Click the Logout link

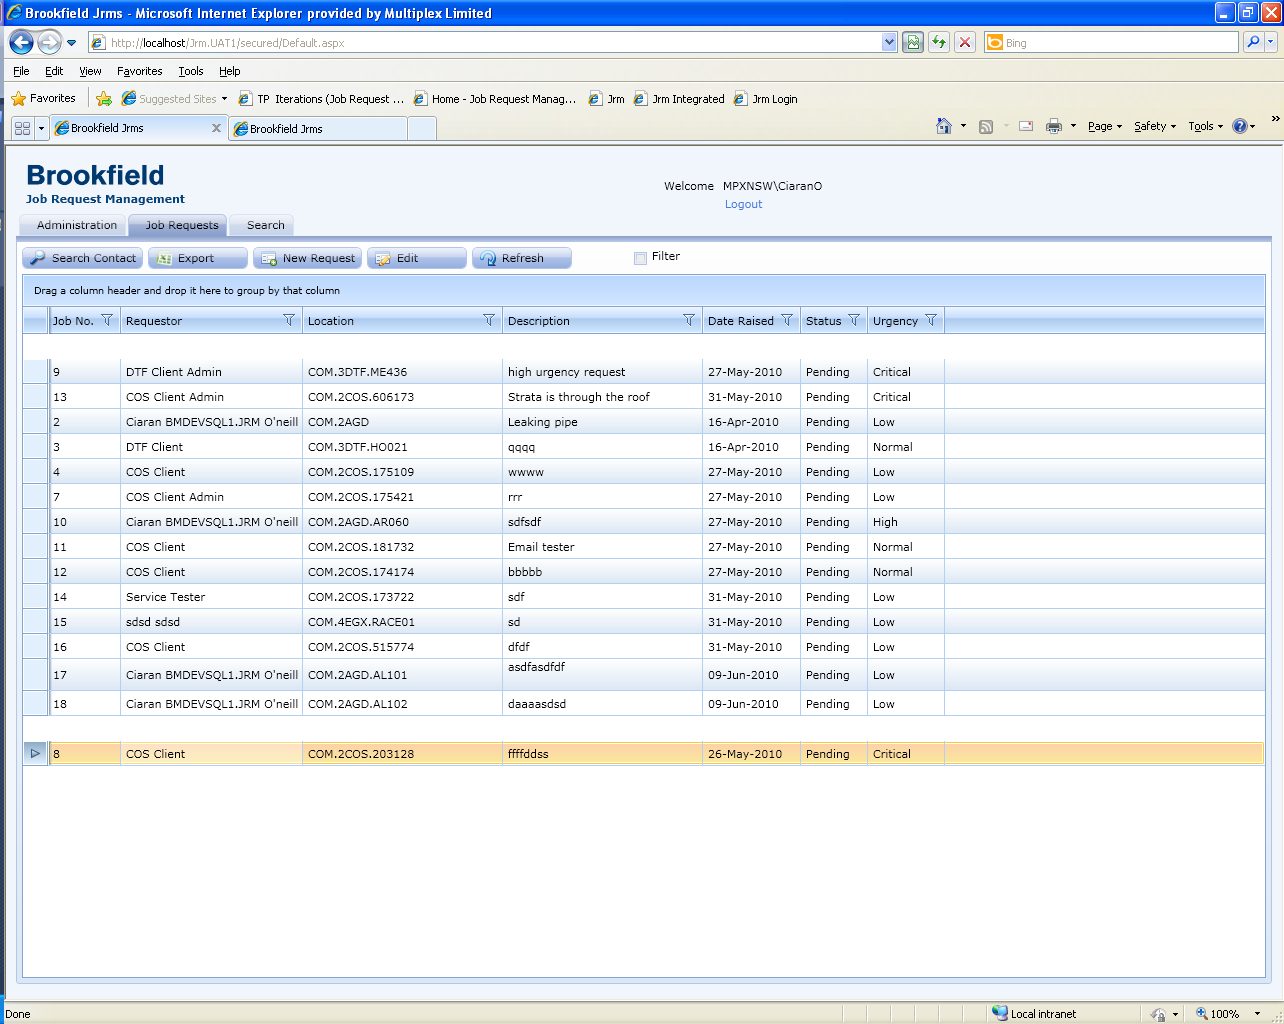[743, 204]
